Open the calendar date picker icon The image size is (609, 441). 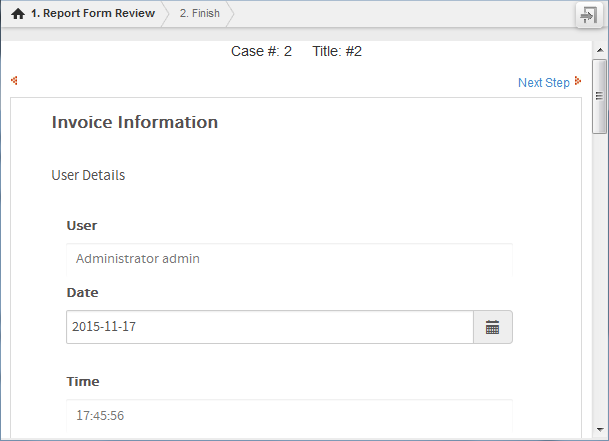coord(492,327)
